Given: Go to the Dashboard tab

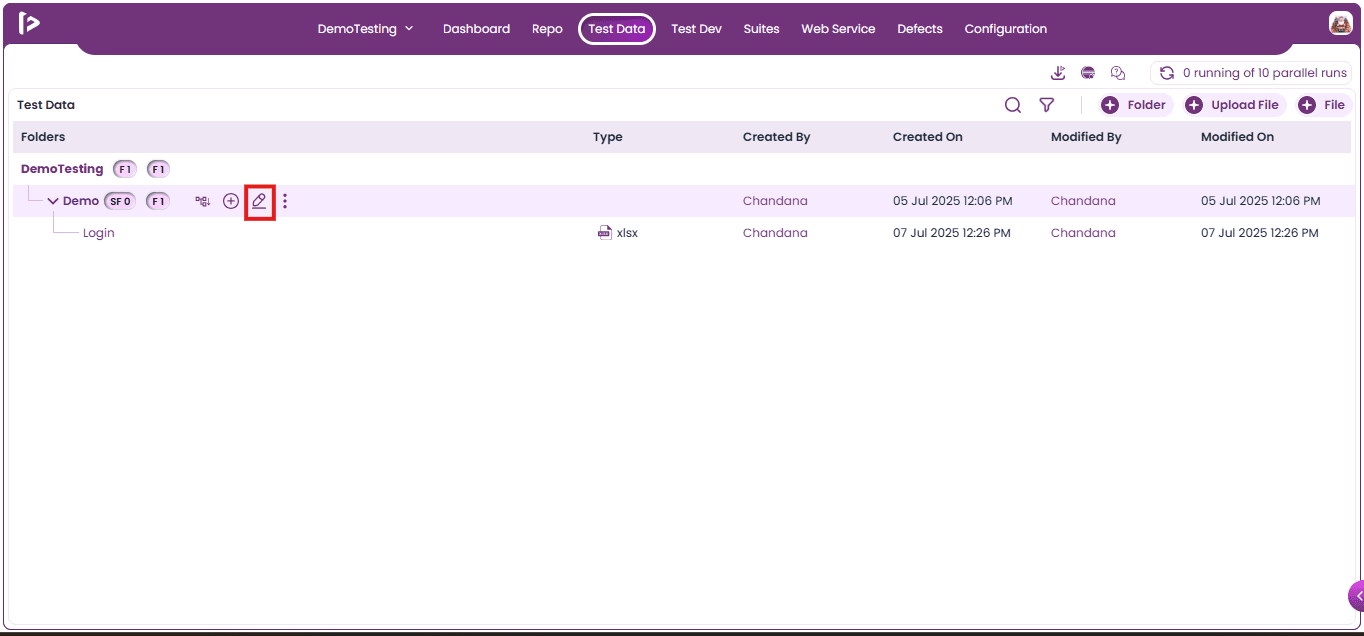Looking at the screenshot, I should pyautogui.click(x=476, y=29).
